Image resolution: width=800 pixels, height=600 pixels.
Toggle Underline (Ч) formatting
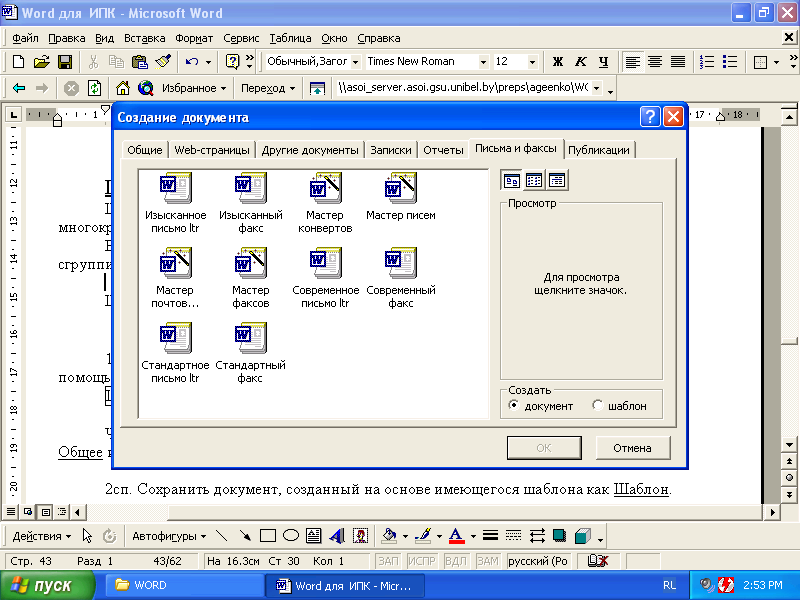click(604, 62)
